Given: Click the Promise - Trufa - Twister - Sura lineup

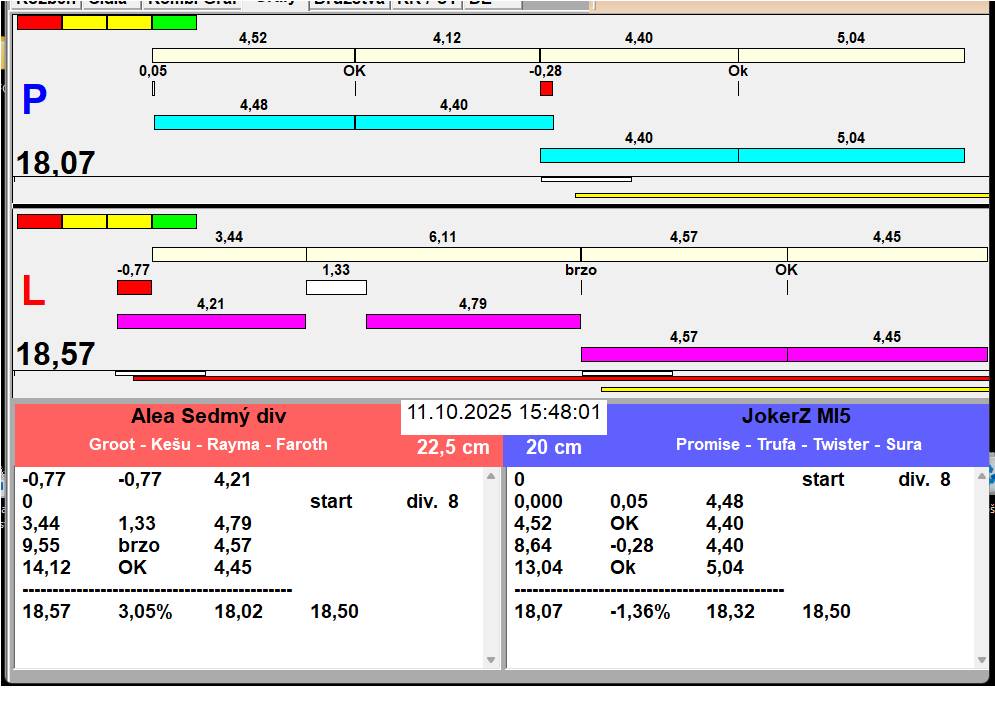Looking at the screenshot, I should 798,444.
